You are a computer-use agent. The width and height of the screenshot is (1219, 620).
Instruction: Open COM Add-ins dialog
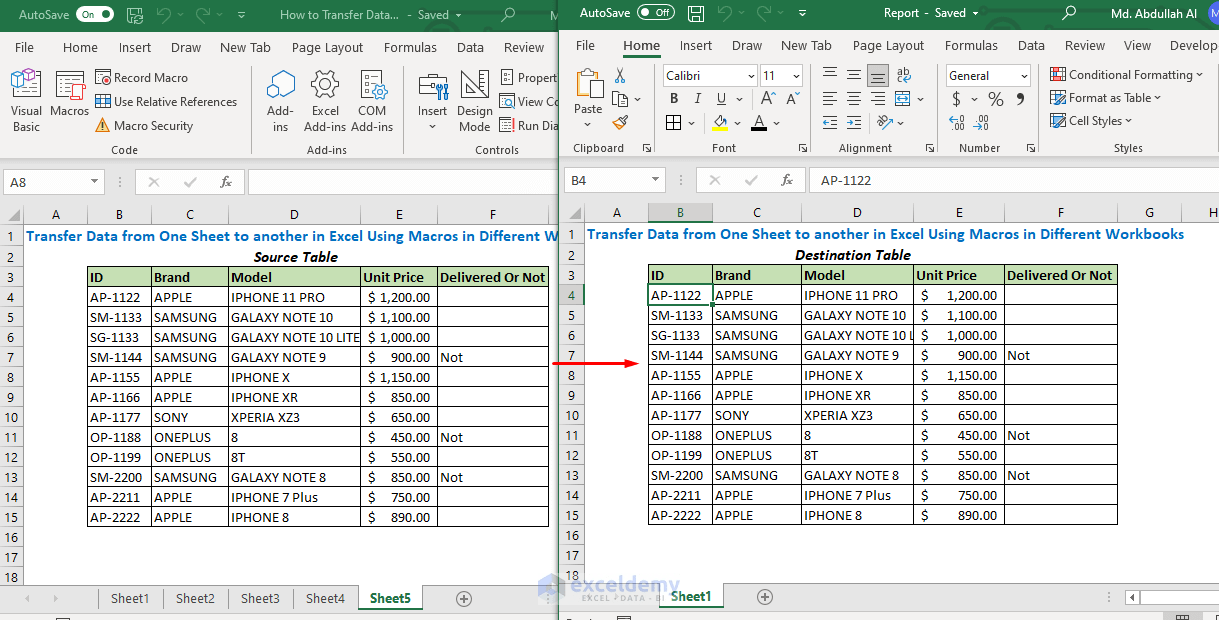tap(372, 101)
